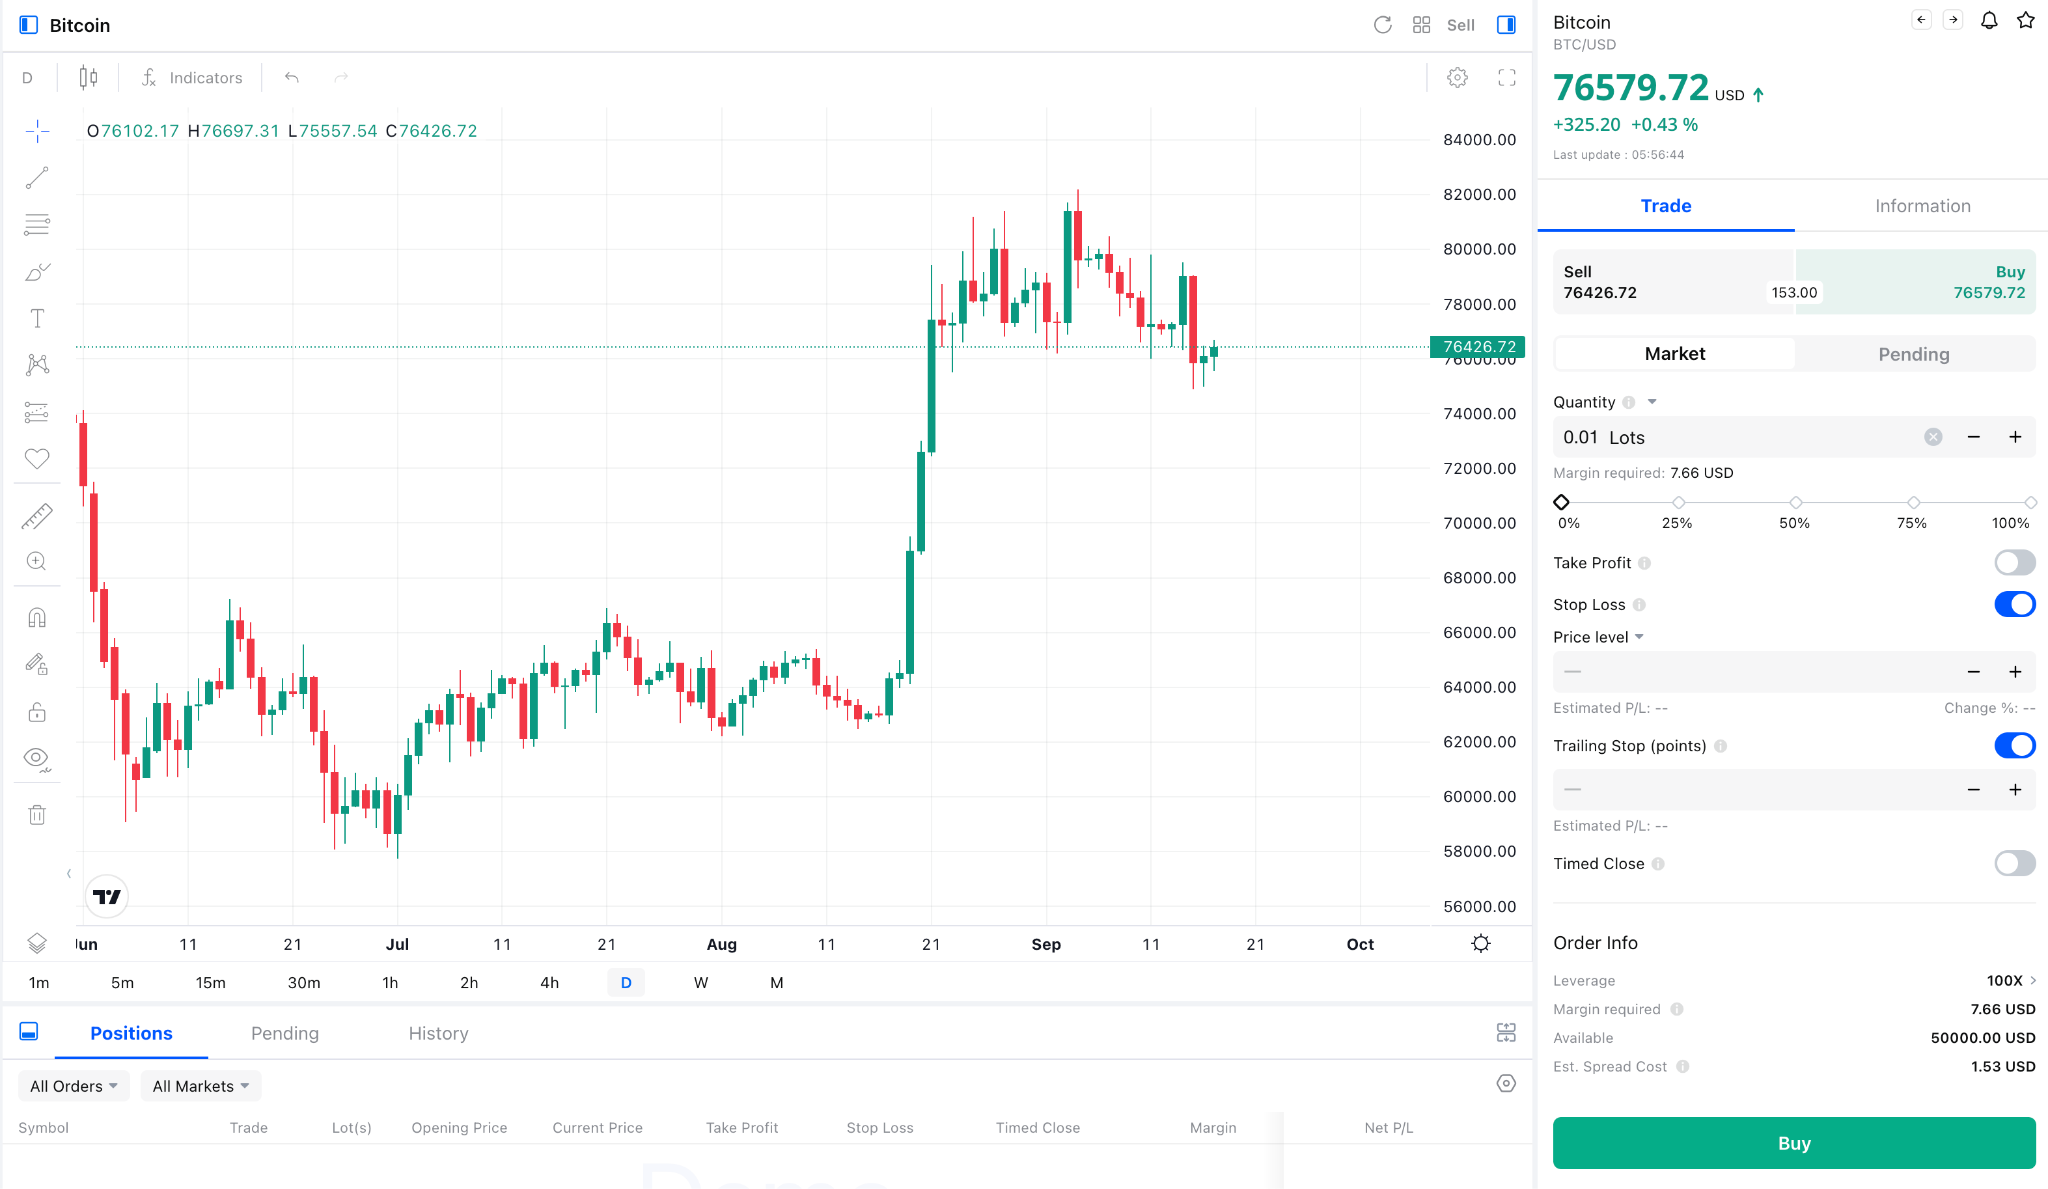This screenshot has width=2048, height=1189.
Task: Toggle the right trade panel
Action: click(1507, 25)
